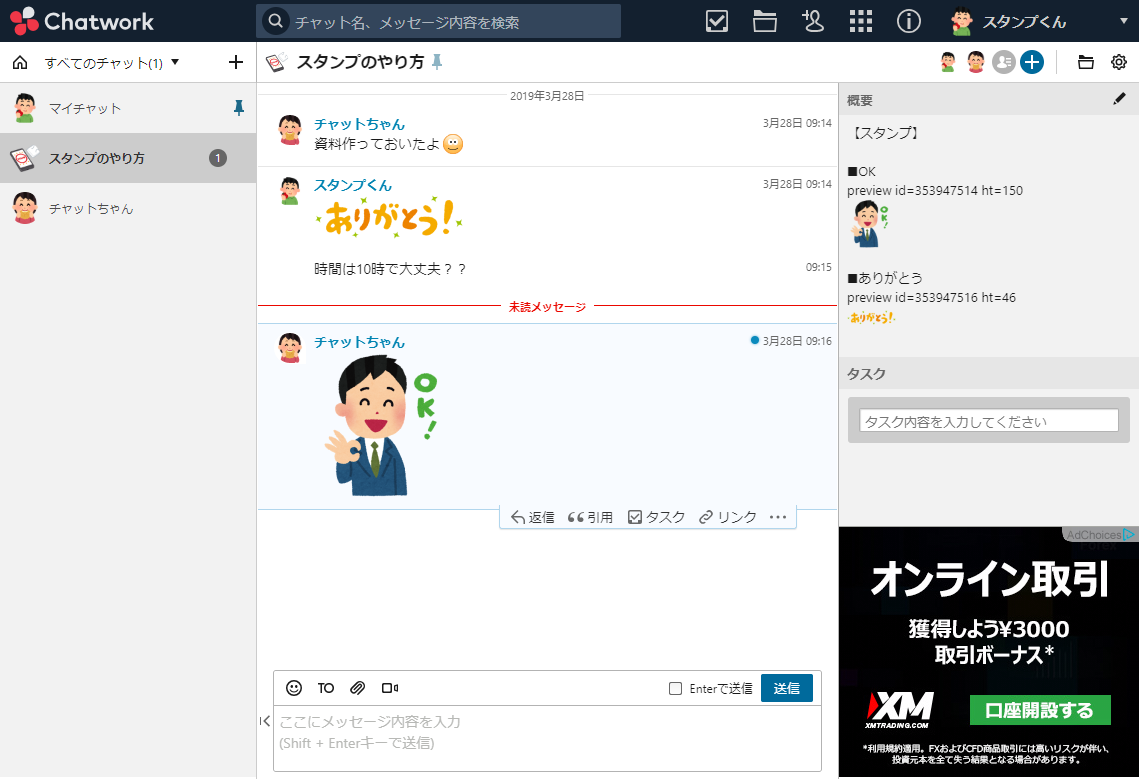Open task management from the top bar
1139x779 pixels.
716,21
